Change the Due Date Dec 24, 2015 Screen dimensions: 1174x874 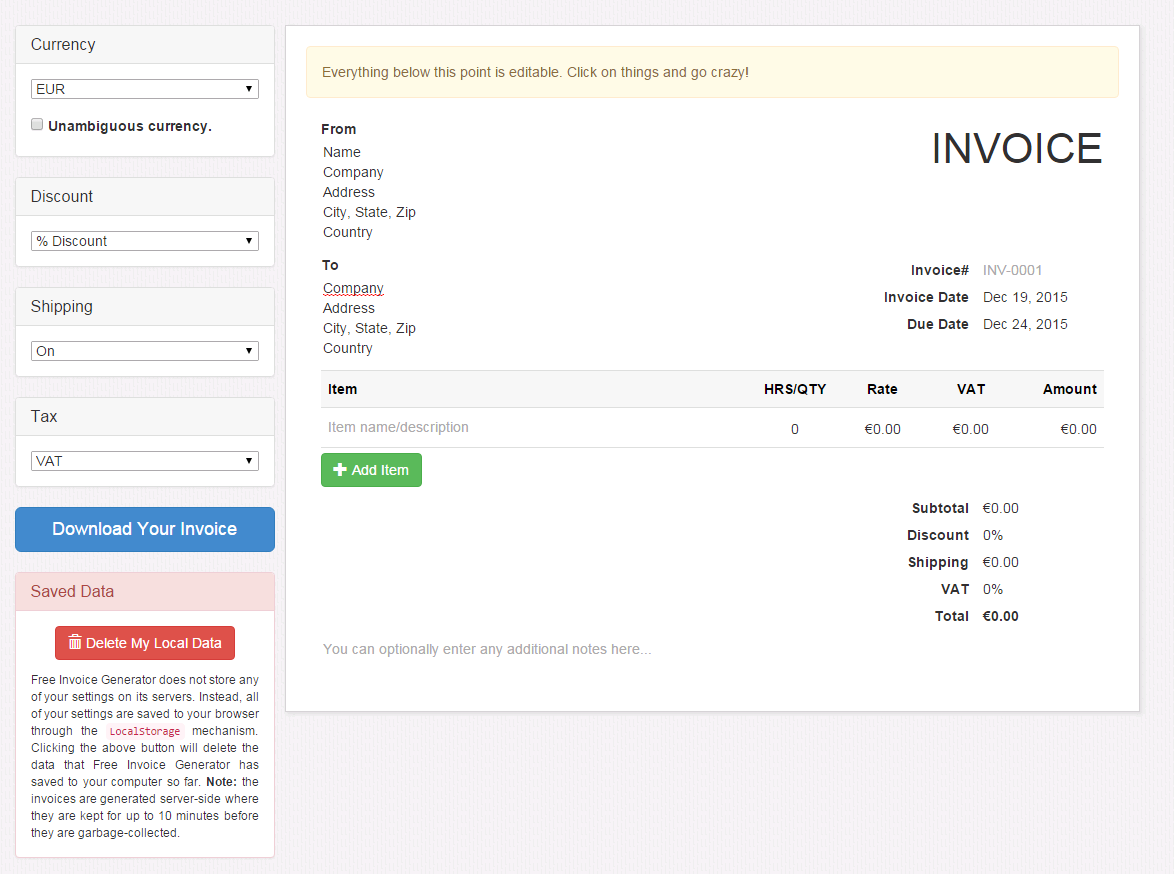(1024, 324)
